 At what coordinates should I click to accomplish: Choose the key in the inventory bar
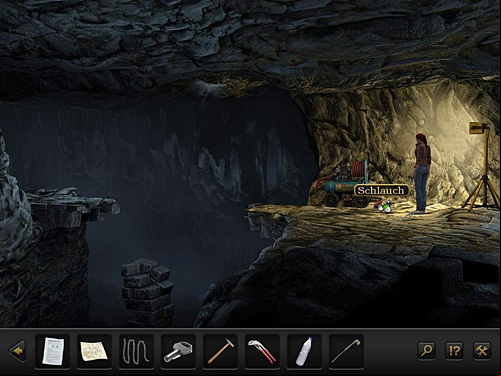click(178, 352)
